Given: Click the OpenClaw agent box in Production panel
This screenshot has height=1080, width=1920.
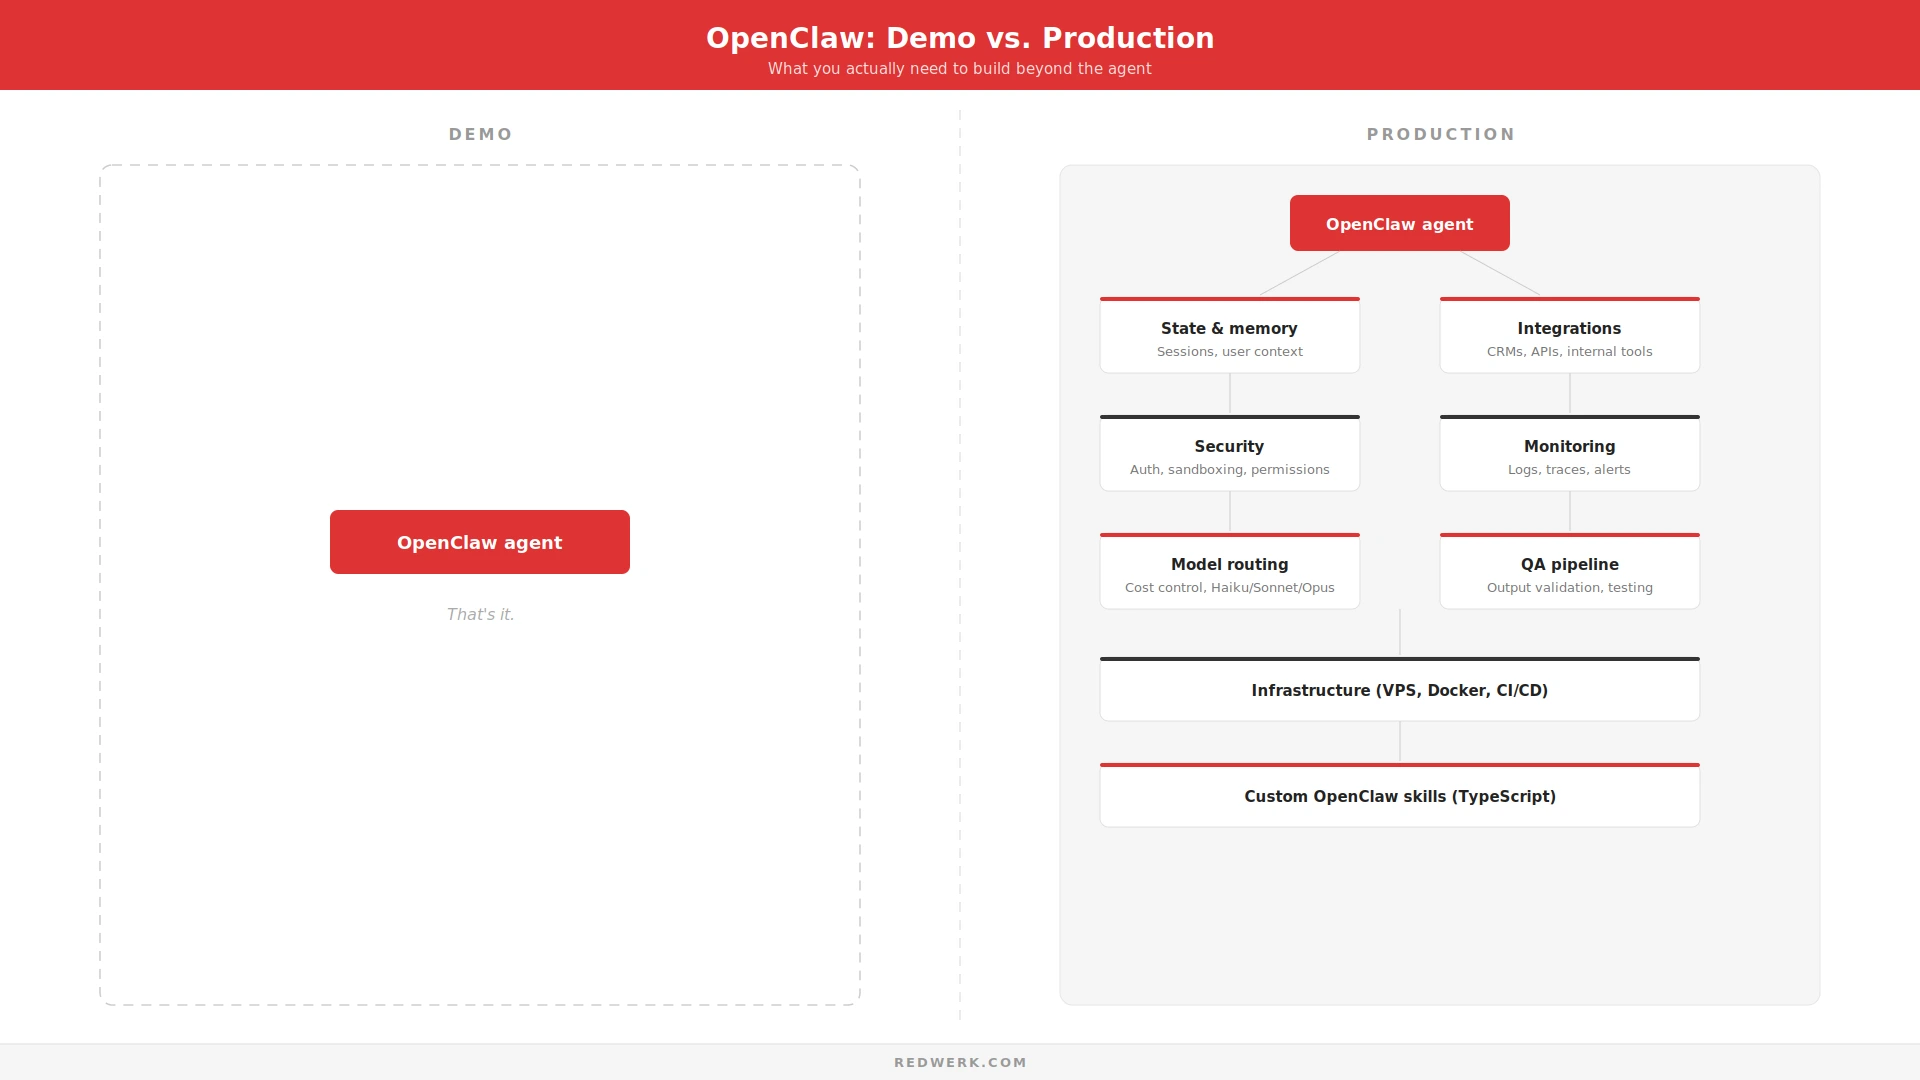Looking at the screenshot, I should 1399,223.
